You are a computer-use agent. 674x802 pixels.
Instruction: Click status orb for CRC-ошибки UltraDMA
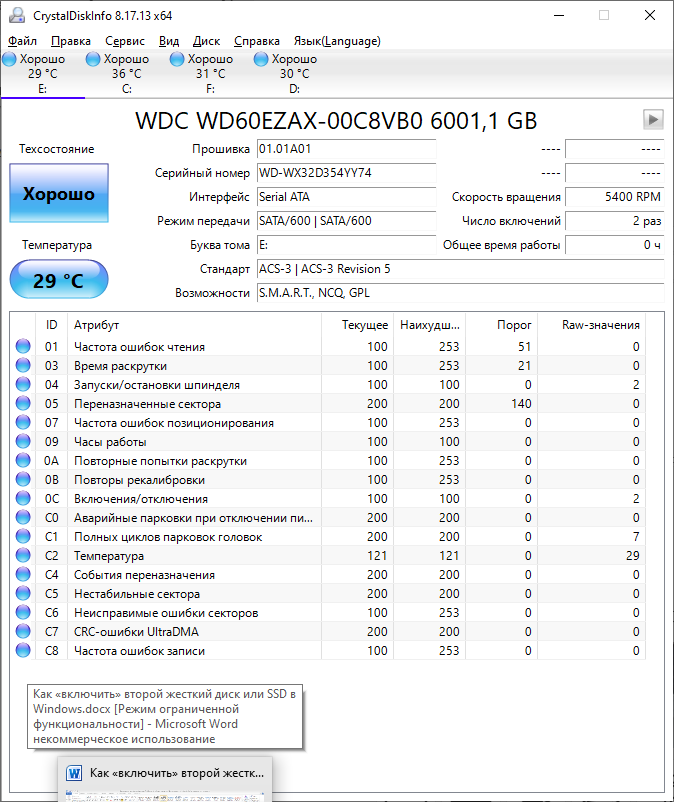coord(23,632)
